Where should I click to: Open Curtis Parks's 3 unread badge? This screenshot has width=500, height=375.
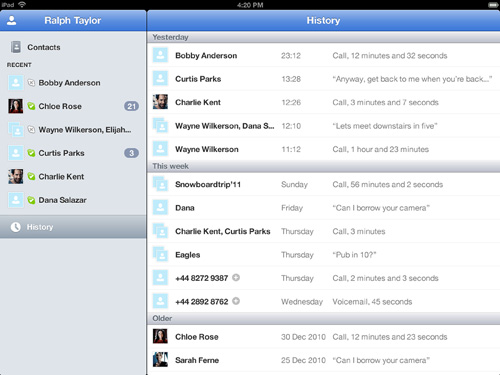(131, 153)
